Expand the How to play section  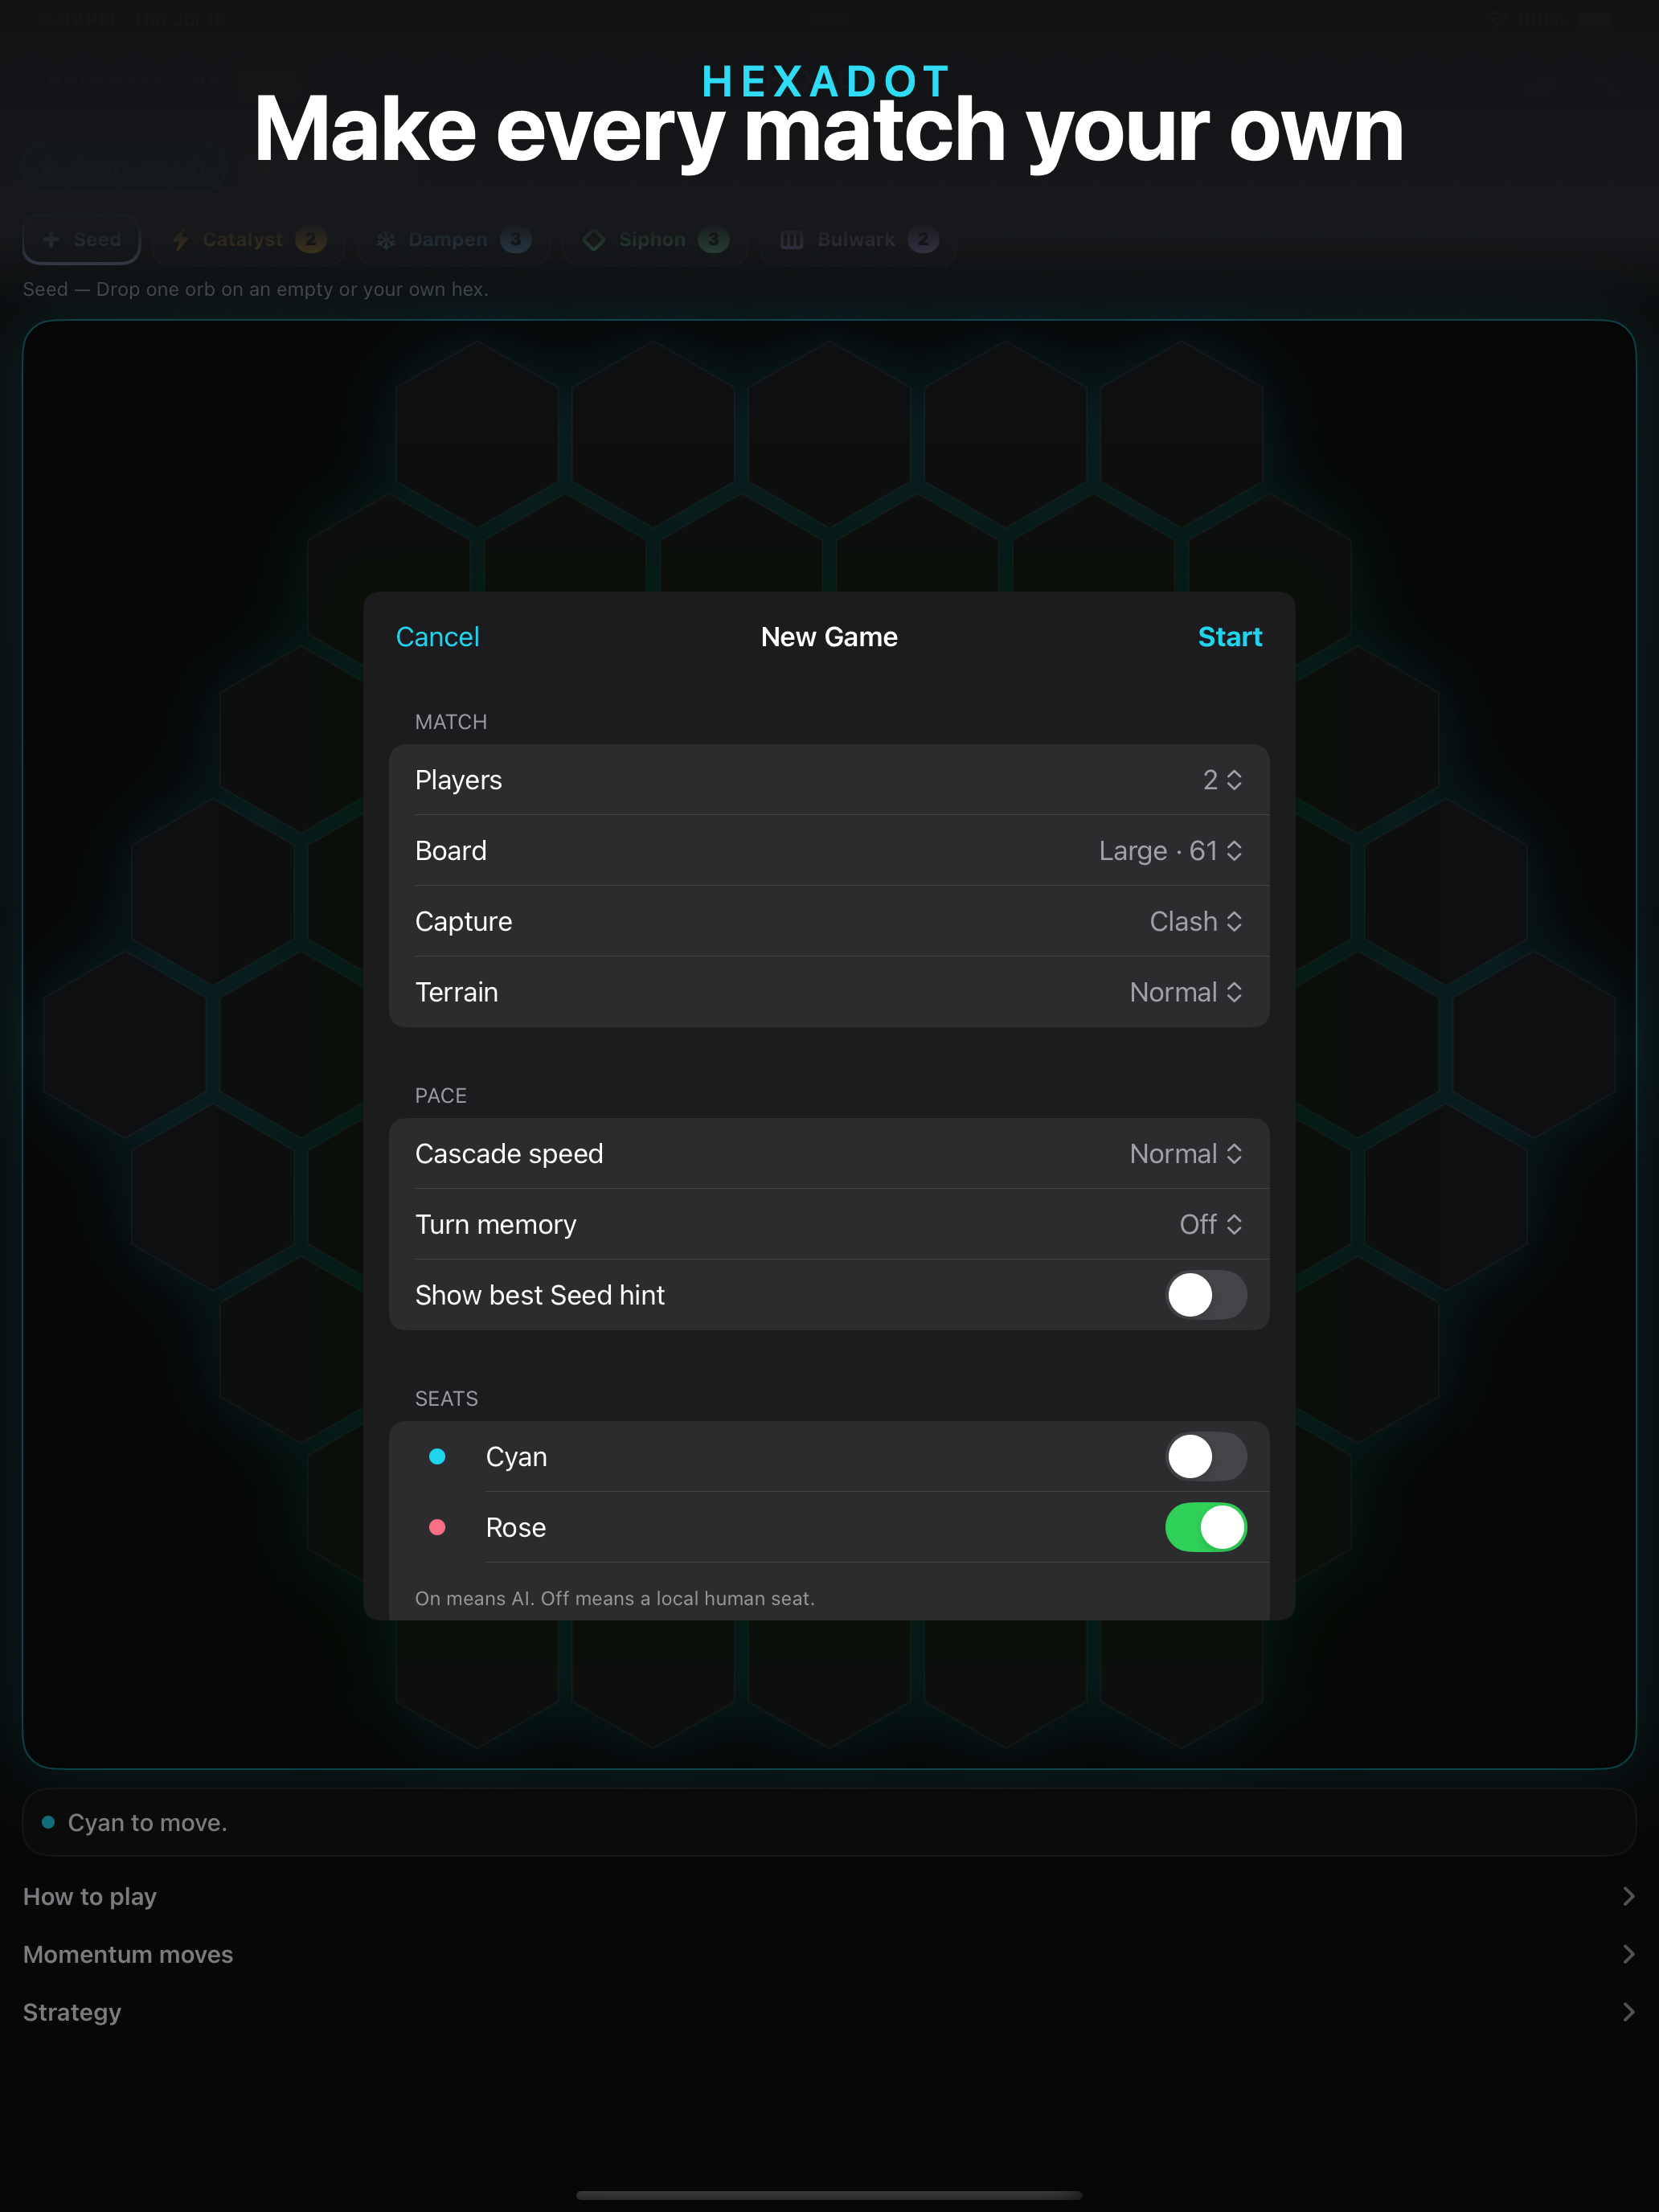829,1897
